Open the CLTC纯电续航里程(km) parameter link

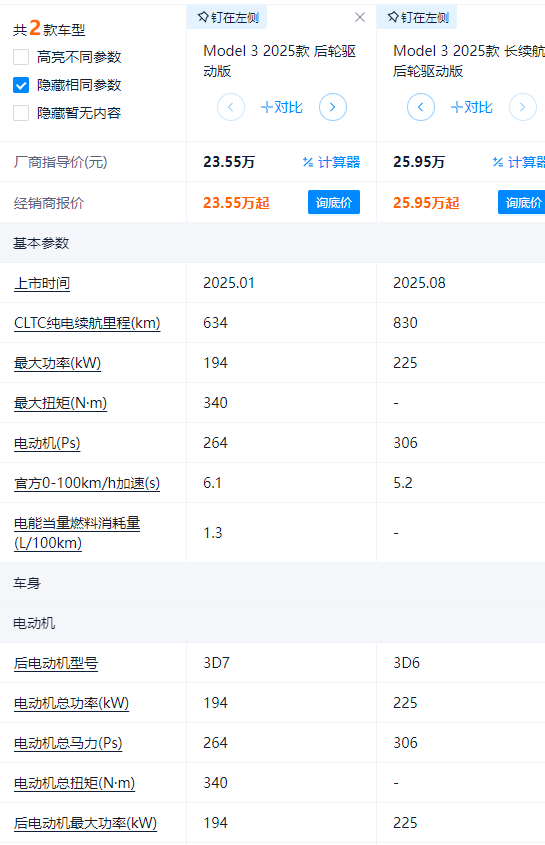pyautogui.click(x=87, y=323)
